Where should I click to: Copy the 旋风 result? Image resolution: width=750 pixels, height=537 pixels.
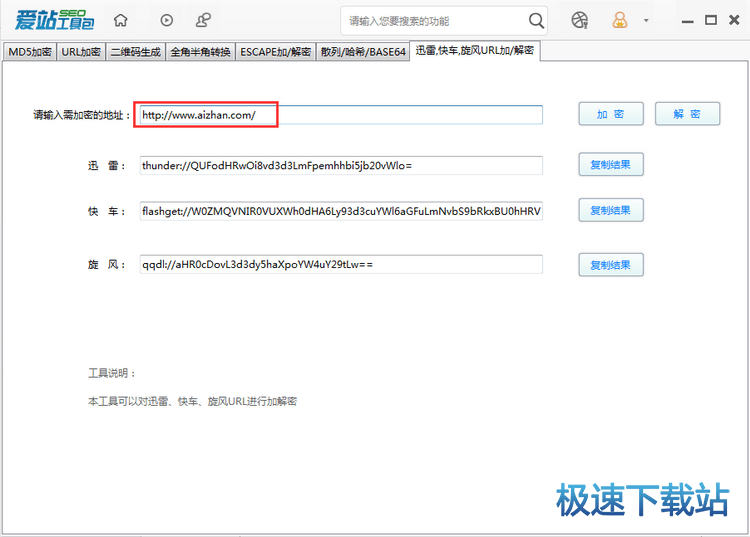(611, 265)
